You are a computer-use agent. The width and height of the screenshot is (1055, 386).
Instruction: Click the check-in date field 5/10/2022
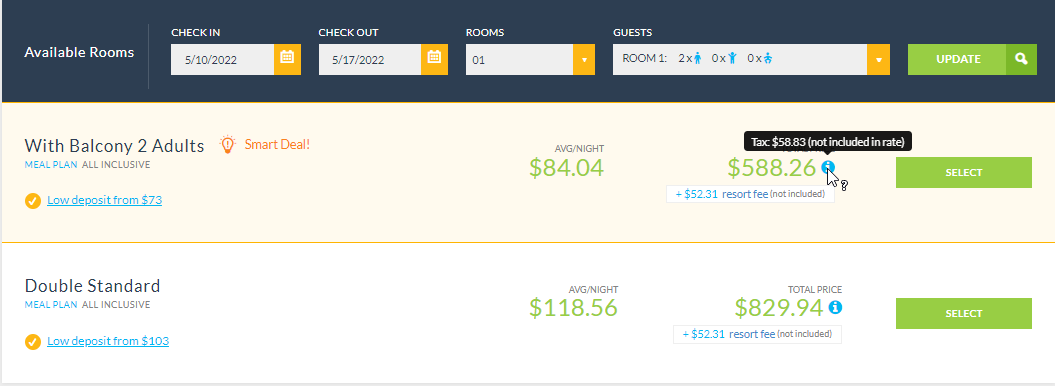point(223,59)
